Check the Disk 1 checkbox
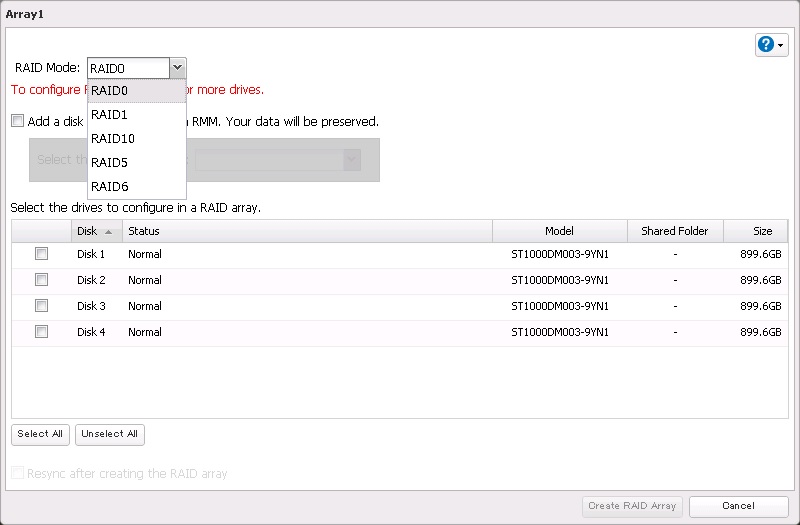Image resolution: width=800 pixels, height=525 pixels. pyautogui.click(x=42, y=254)
